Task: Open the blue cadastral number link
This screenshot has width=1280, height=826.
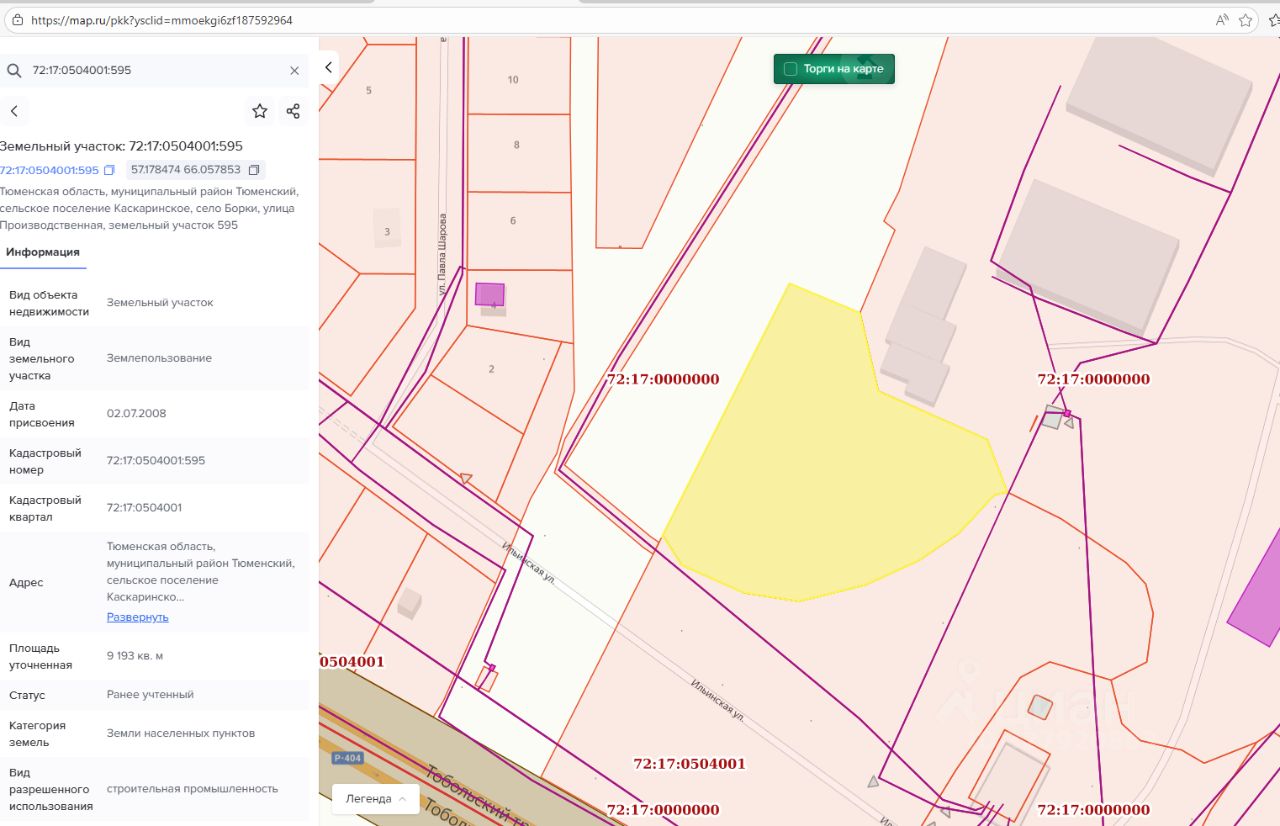Action: pos(49,170)
